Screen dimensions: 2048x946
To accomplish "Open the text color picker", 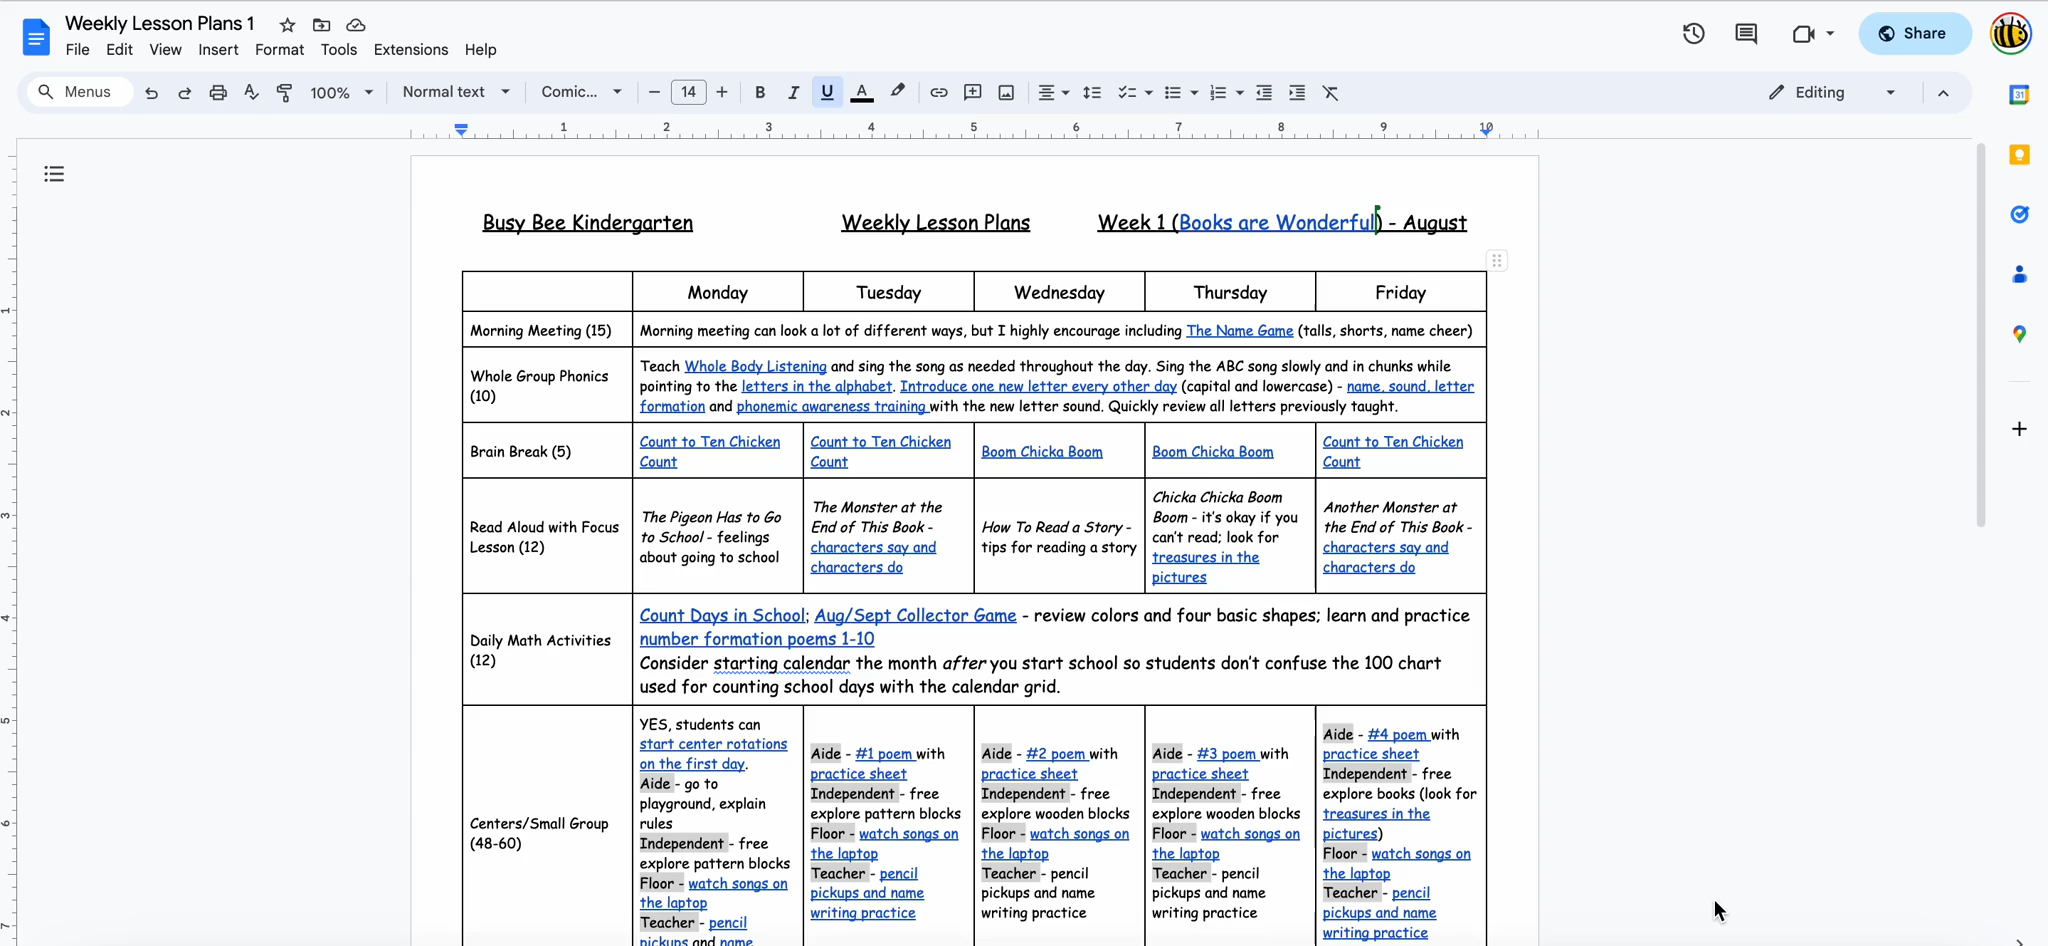I will [x=861, y=92].
